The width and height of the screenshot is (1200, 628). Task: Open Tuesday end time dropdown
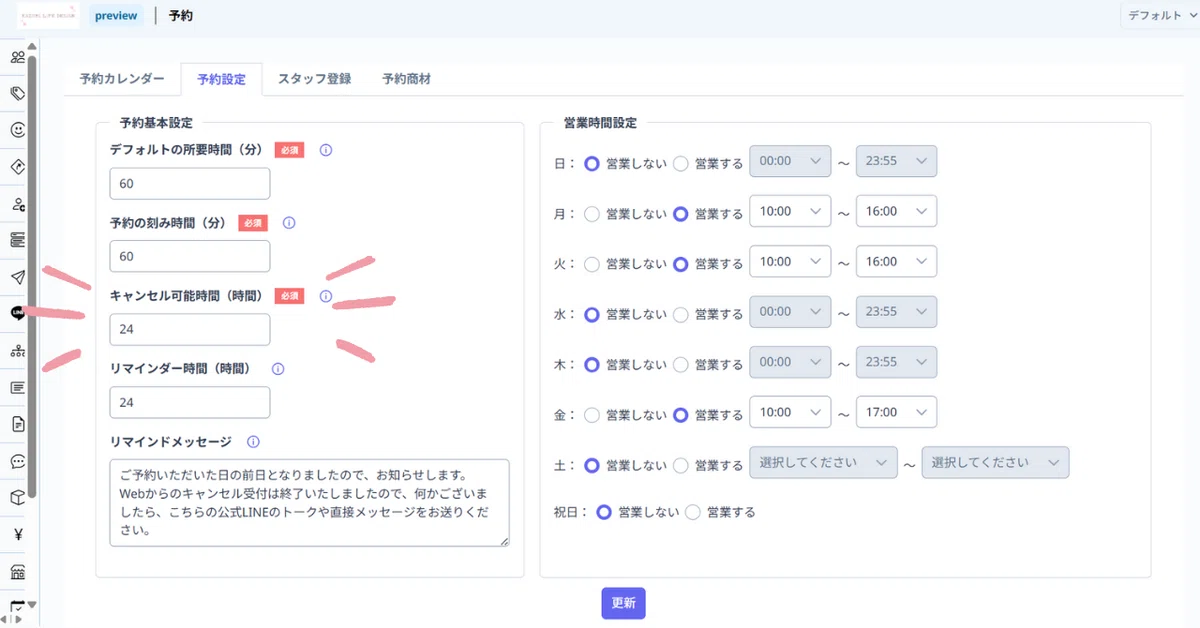(x=896, y=261)
